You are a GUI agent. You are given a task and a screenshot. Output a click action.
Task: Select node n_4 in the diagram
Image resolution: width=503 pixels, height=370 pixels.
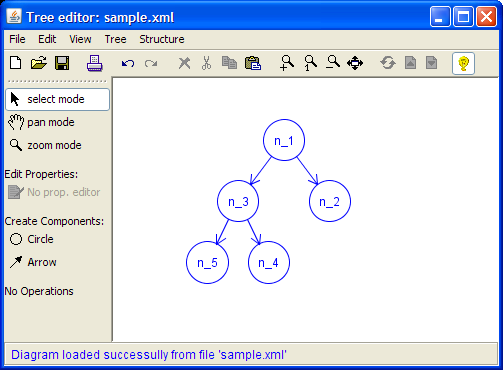click(x=269, y=263)
